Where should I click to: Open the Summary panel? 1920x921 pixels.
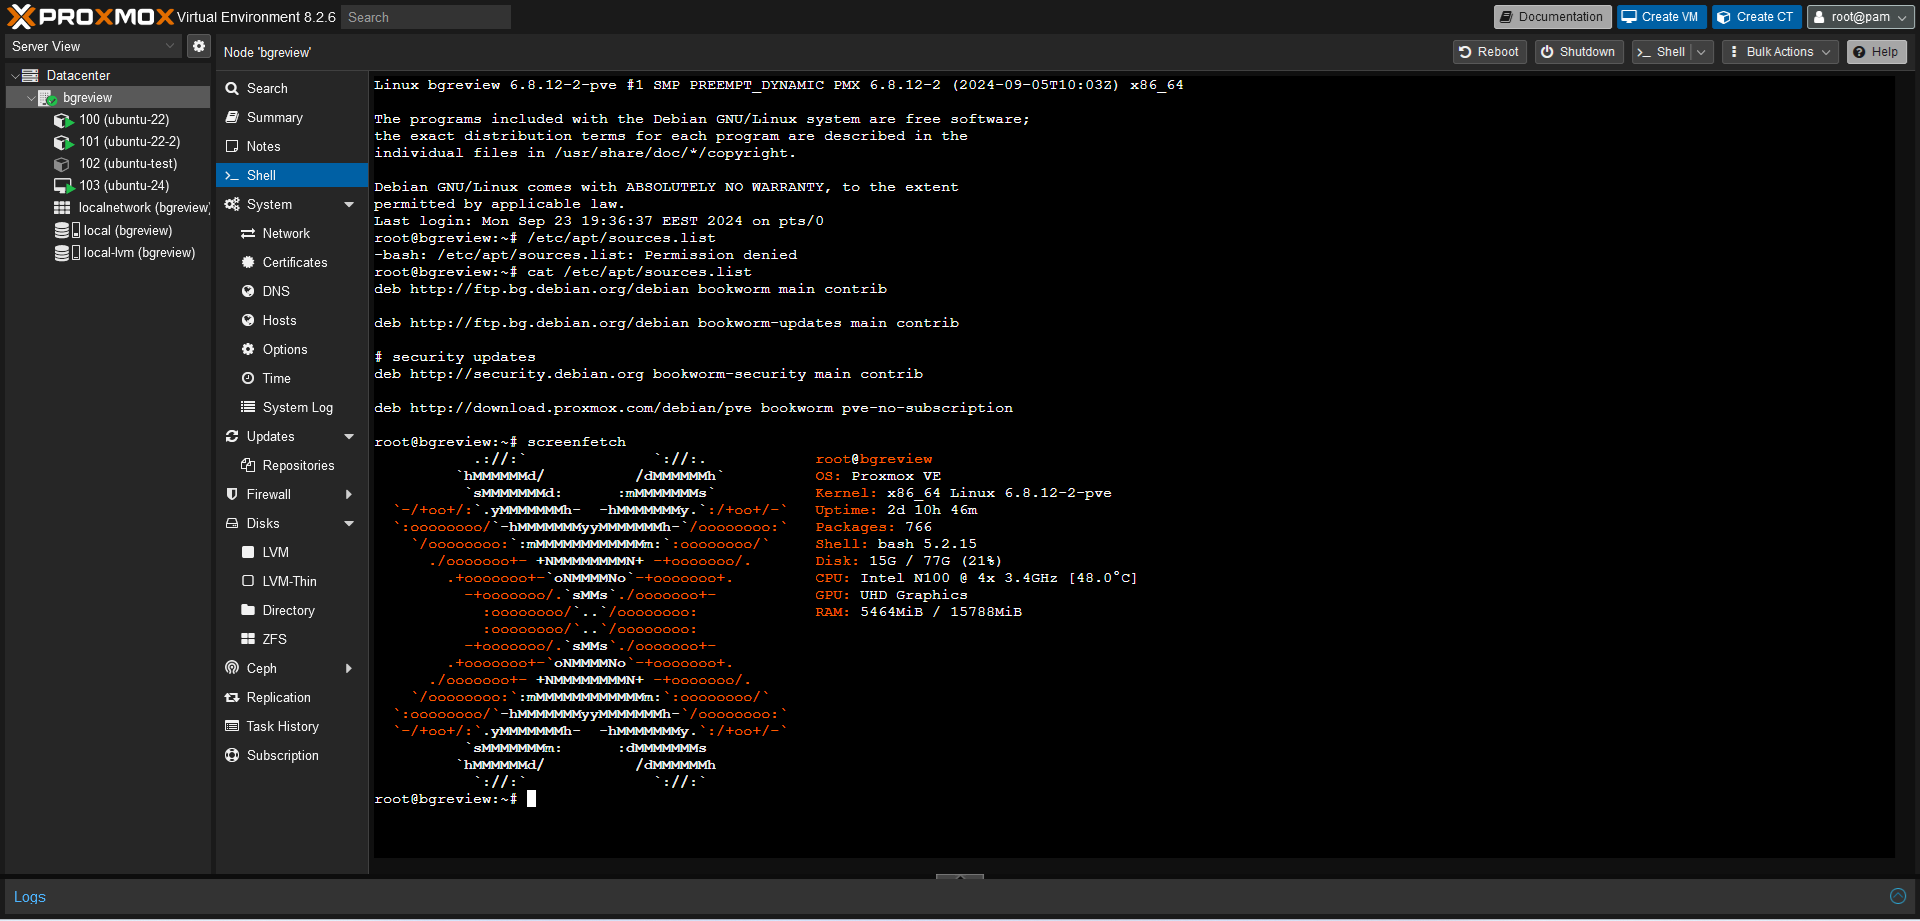point(292,117)
